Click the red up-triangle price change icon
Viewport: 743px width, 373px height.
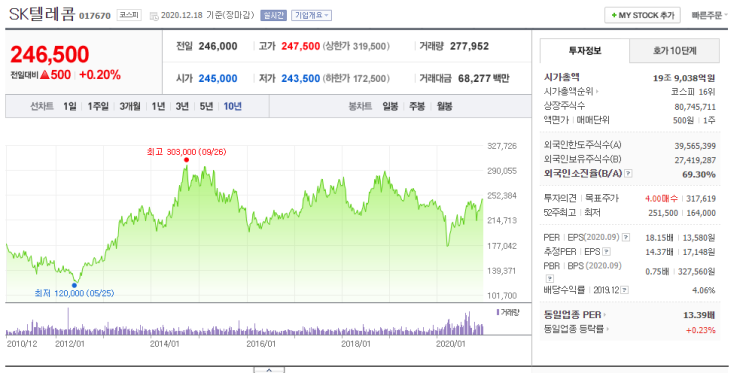point(45,75)
